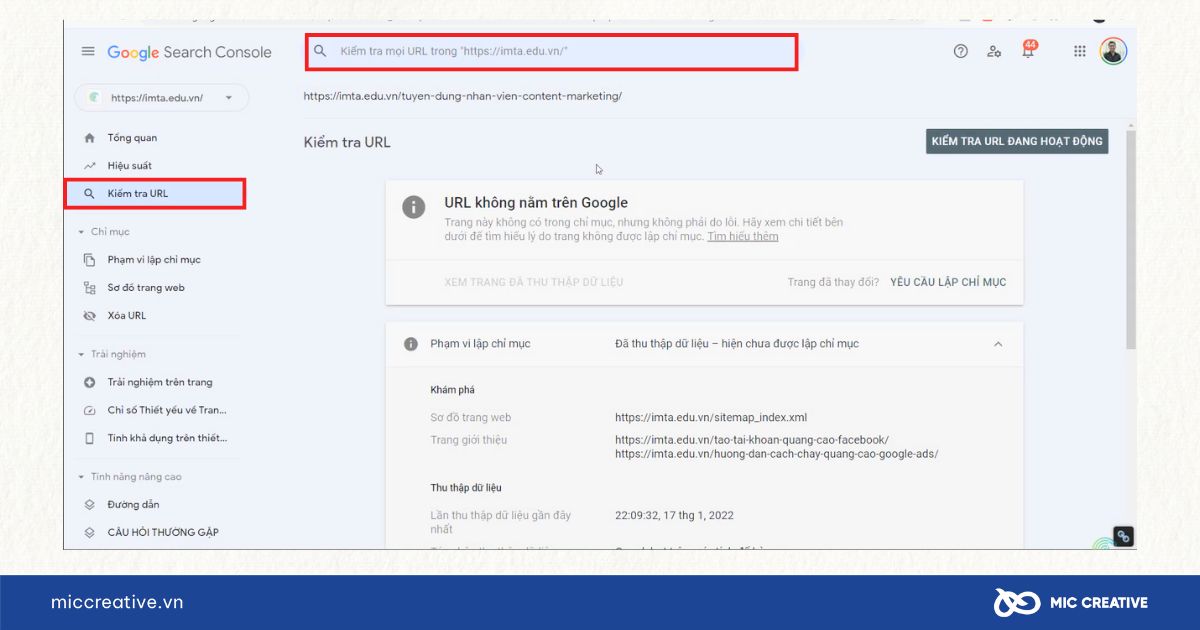Screen dimensions: 1200x630
Task: Click the Trang giới thiệu label
Action: click(469, 440)
